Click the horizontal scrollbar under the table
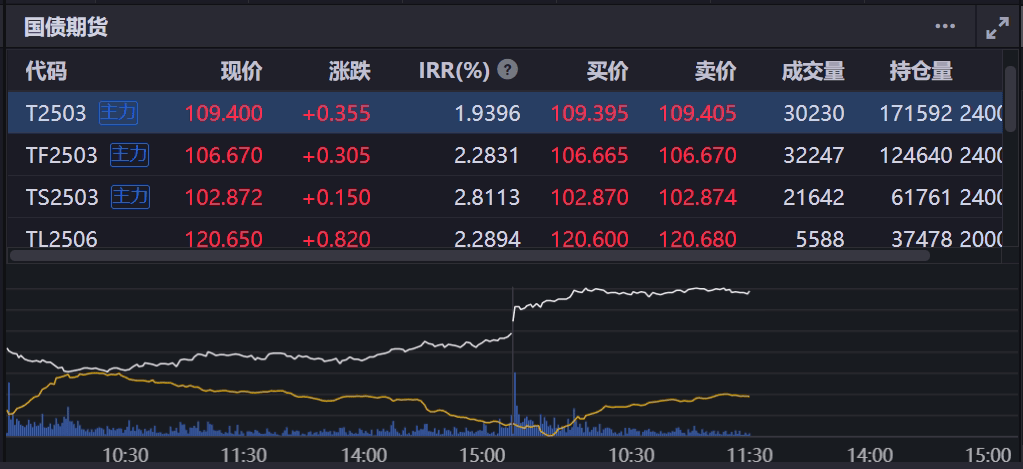Screen dimensions: 1023x469 tap(470, 254)
